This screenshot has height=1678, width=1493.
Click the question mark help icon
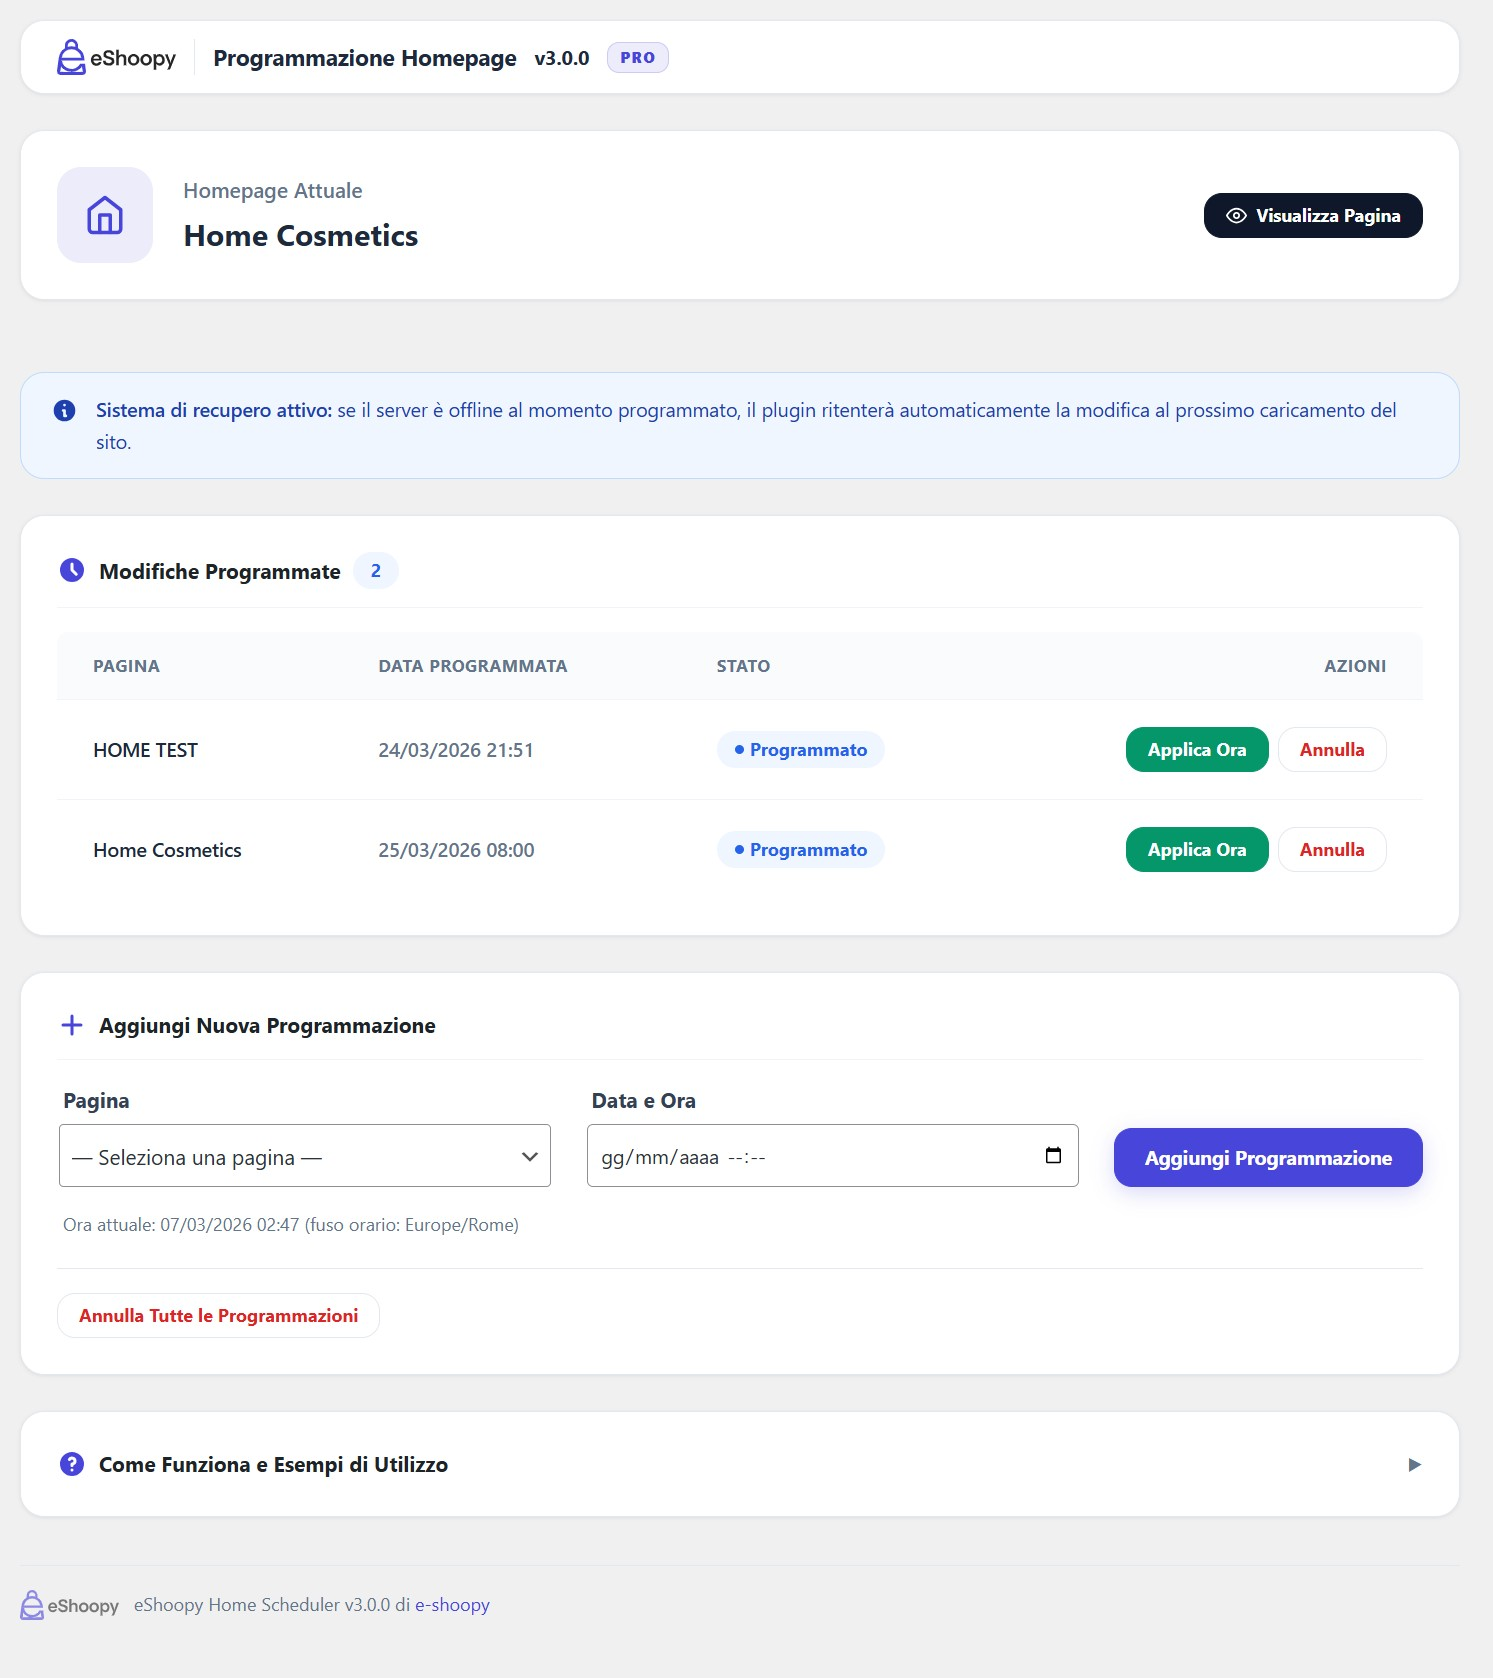(x=72, y=1464)
